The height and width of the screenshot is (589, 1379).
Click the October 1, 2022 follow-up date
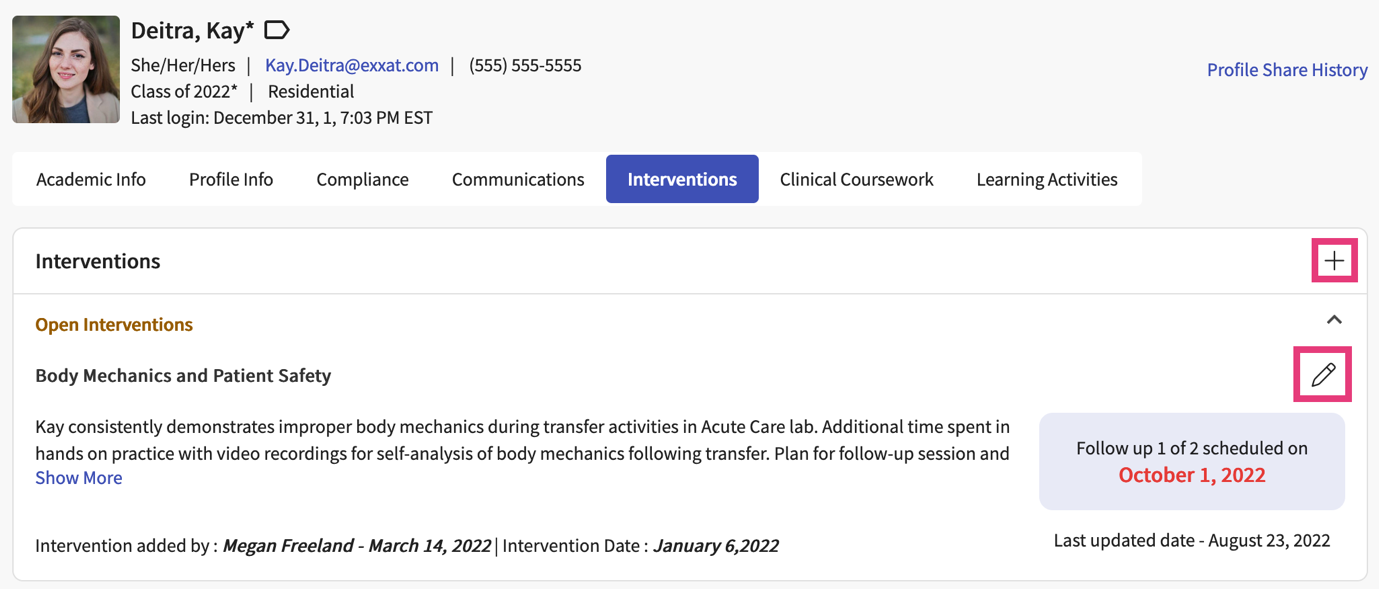click(x=1192, y=475)
